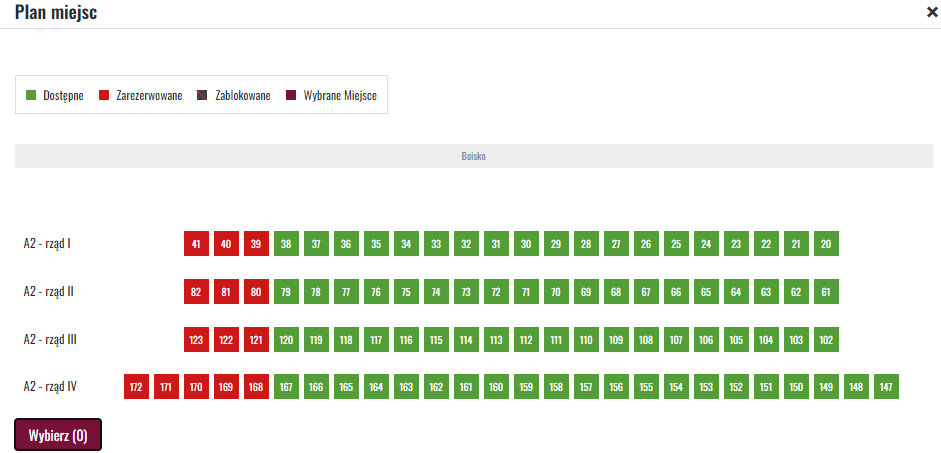Pick seat 147 in rząd IV

pyautogui.click(x=886, y=386)
